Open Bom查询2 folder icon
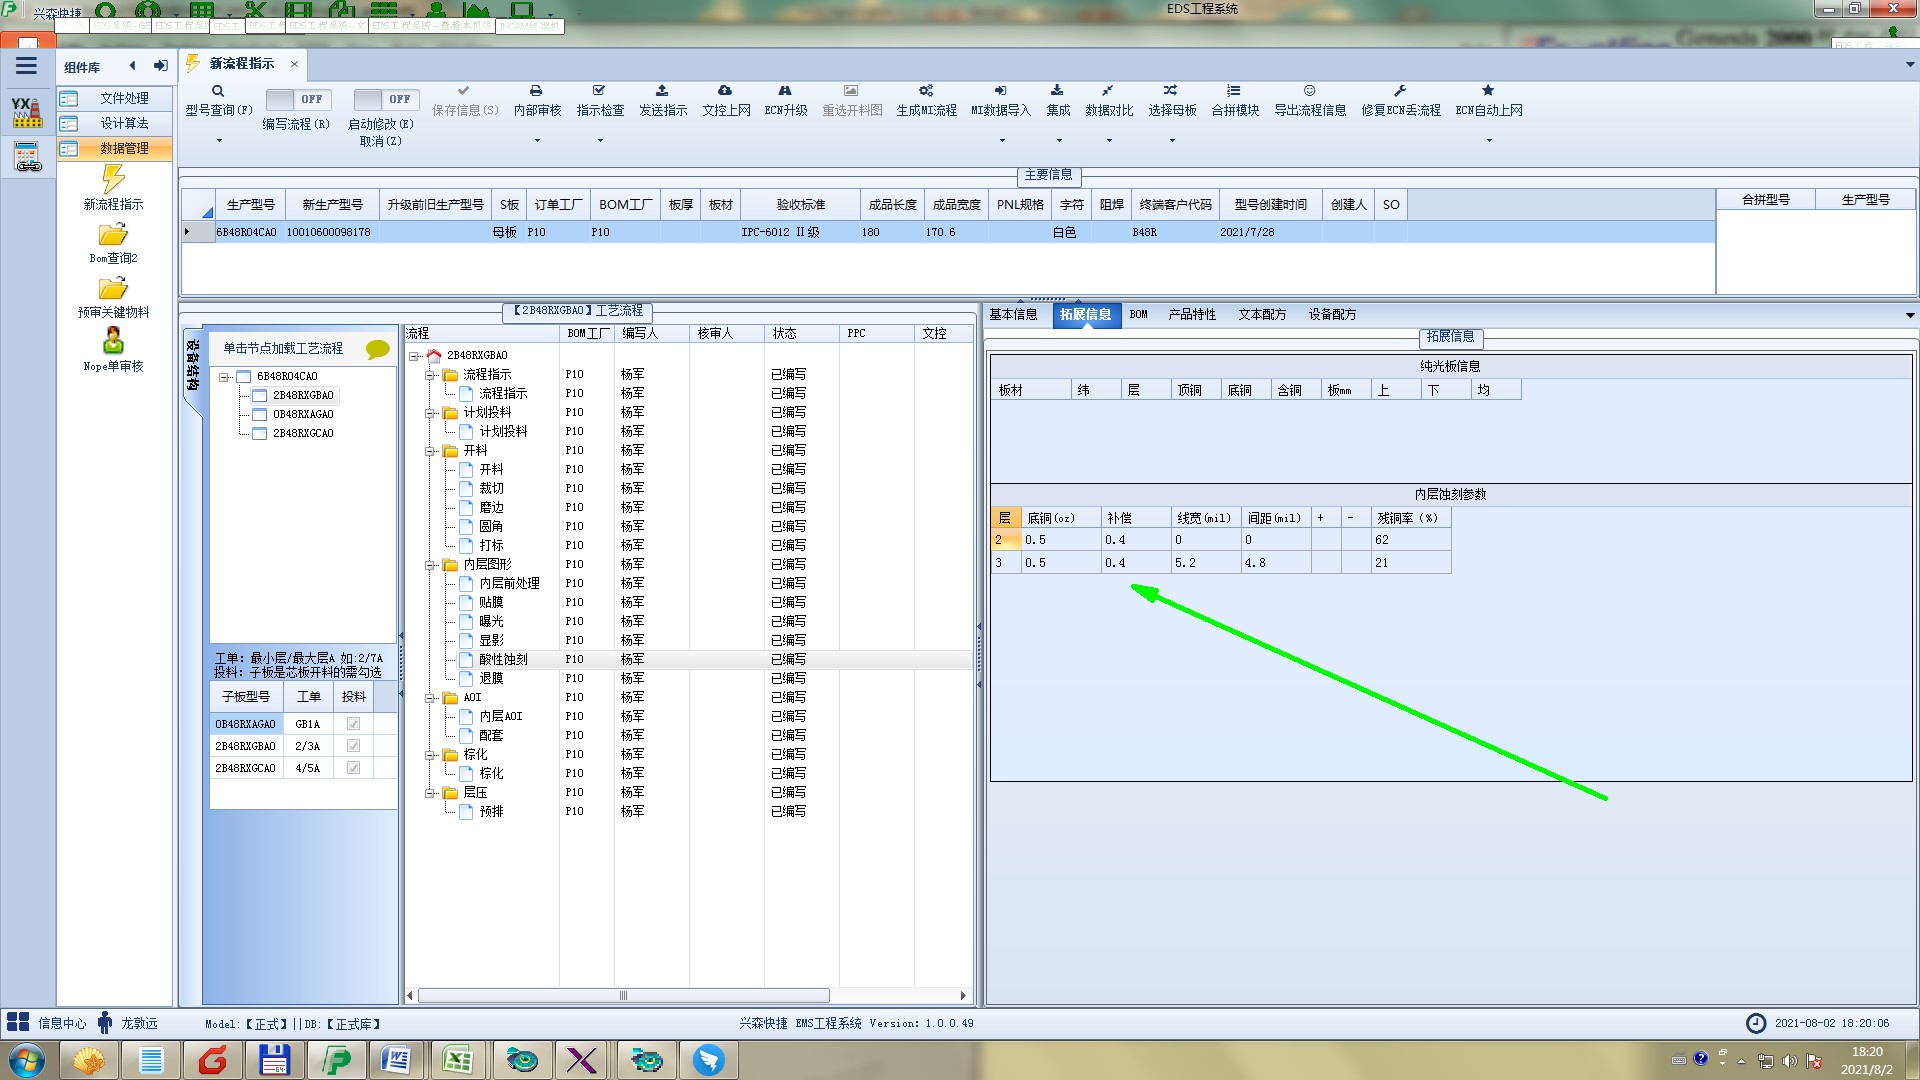This screenshot has width=1920, height=1080. click(x=113, y=235)
